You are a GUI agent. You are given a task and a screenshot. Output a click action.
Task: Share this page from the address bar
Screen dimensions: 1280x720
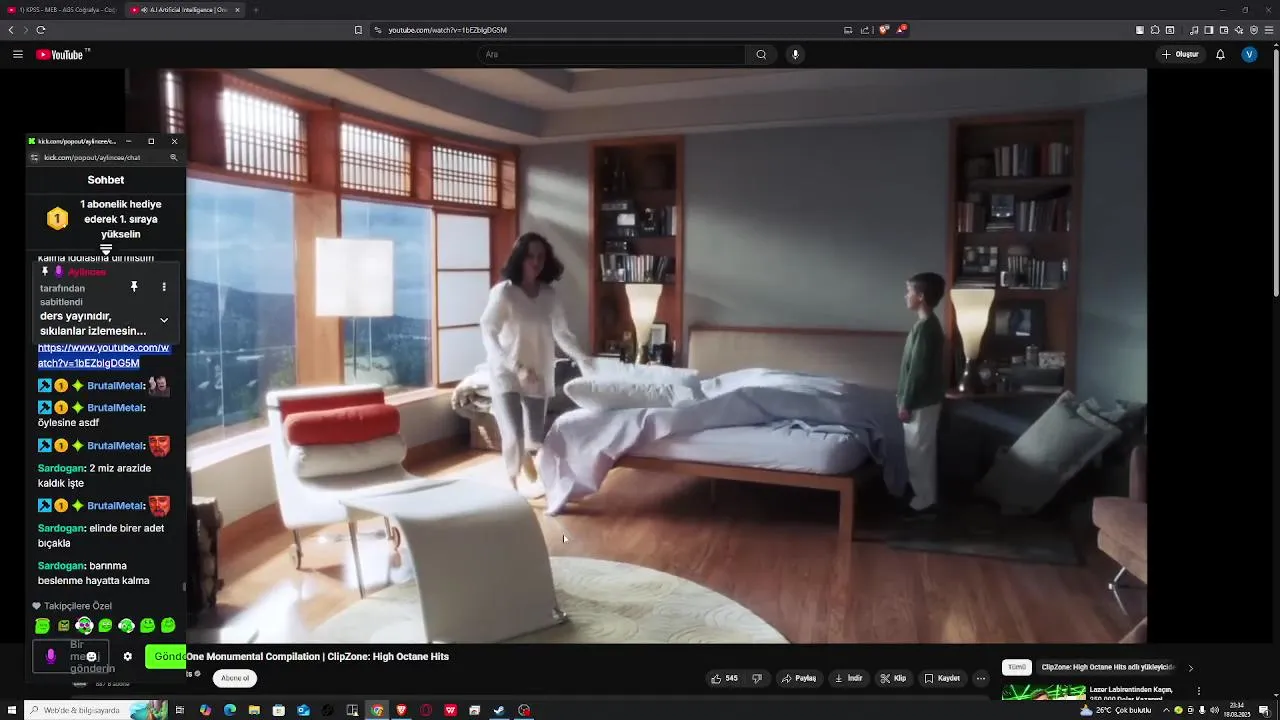pyautogui.click(x=865, y=30)
